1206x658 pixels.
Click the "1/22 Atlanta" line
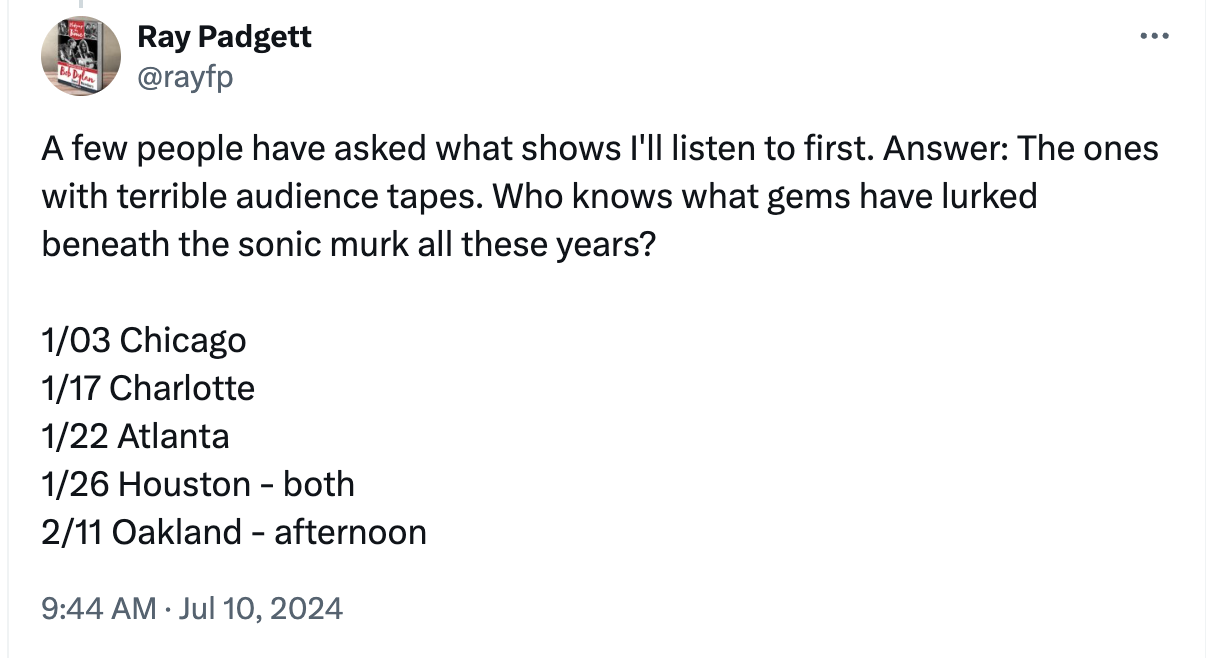click(x=135, y=436)
